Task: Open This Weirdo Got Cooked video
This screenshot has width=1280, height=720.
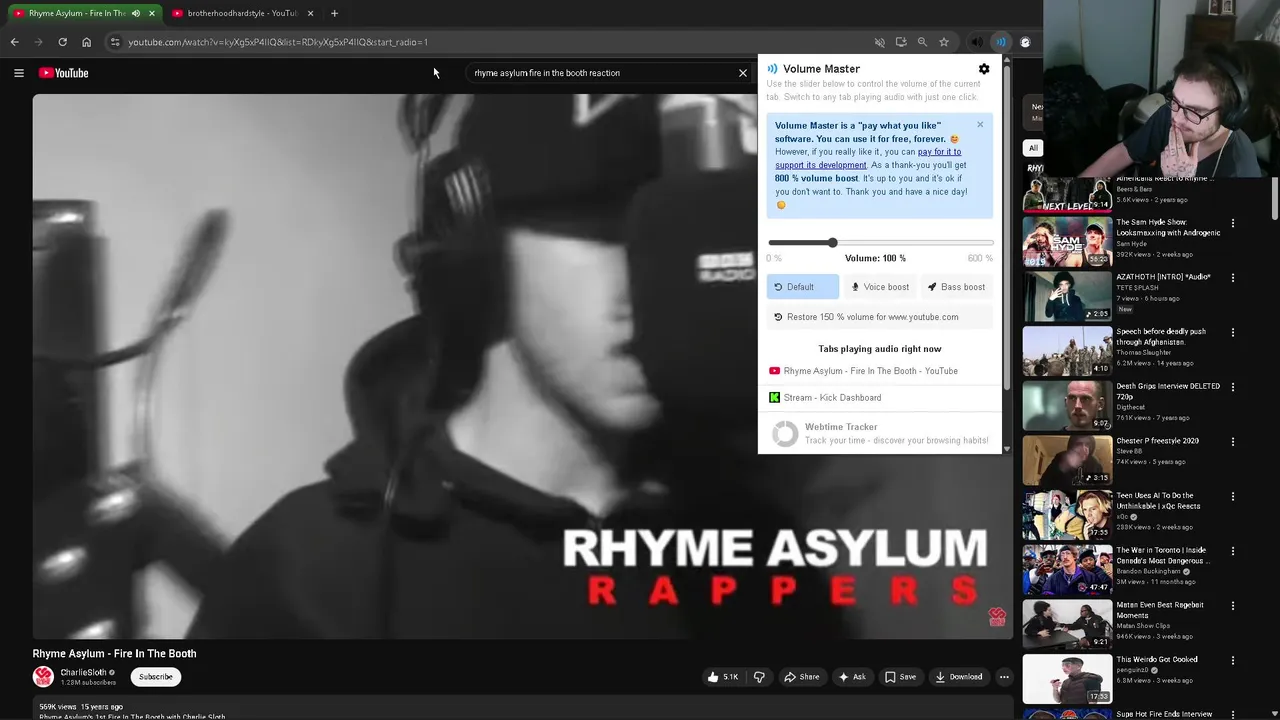Action: (1067, 679)
